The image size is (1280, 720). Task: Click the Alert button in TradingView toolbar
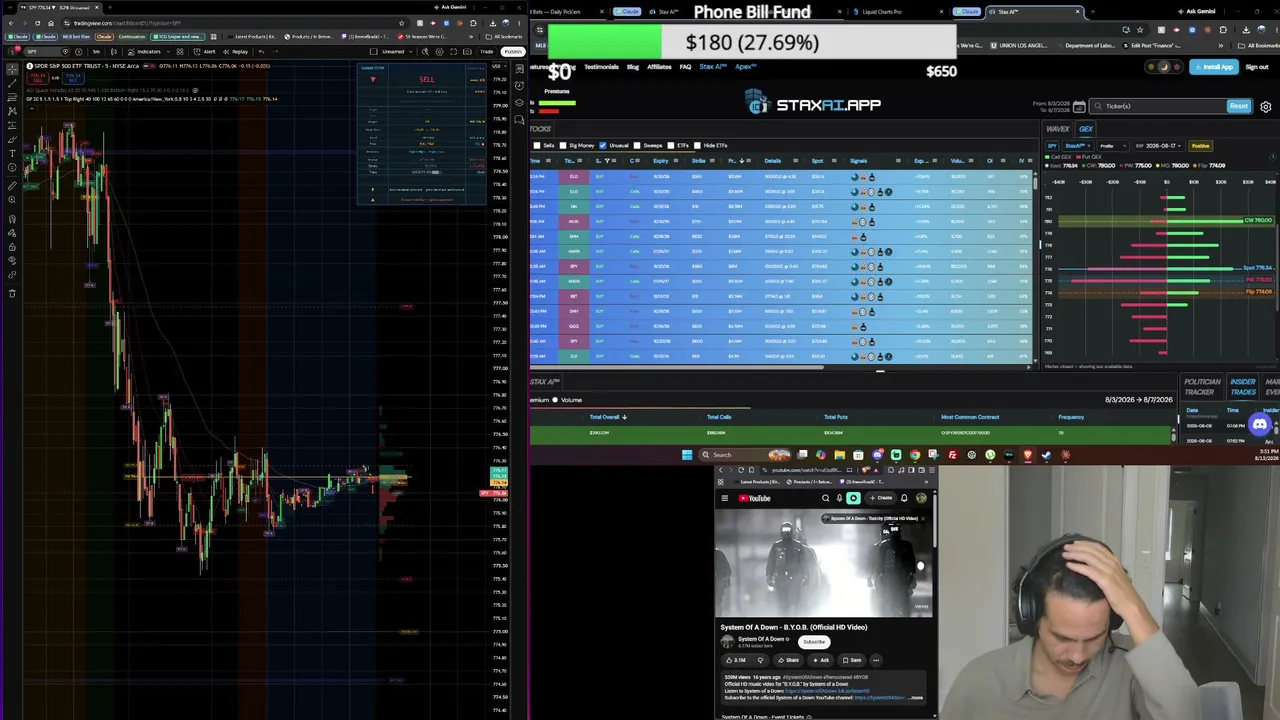coord(206,51)
